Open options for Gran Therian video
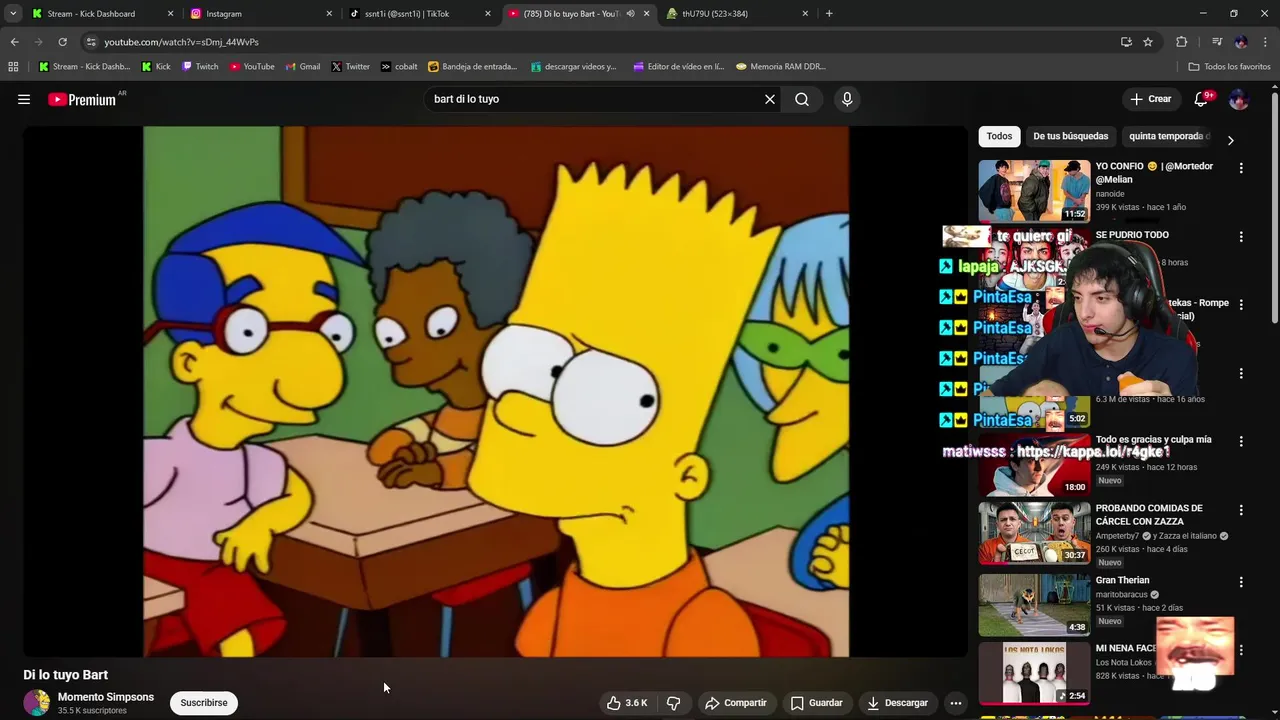This screenshot has width=1280, height=720. pyautogui.click(x=1241, y=582)
